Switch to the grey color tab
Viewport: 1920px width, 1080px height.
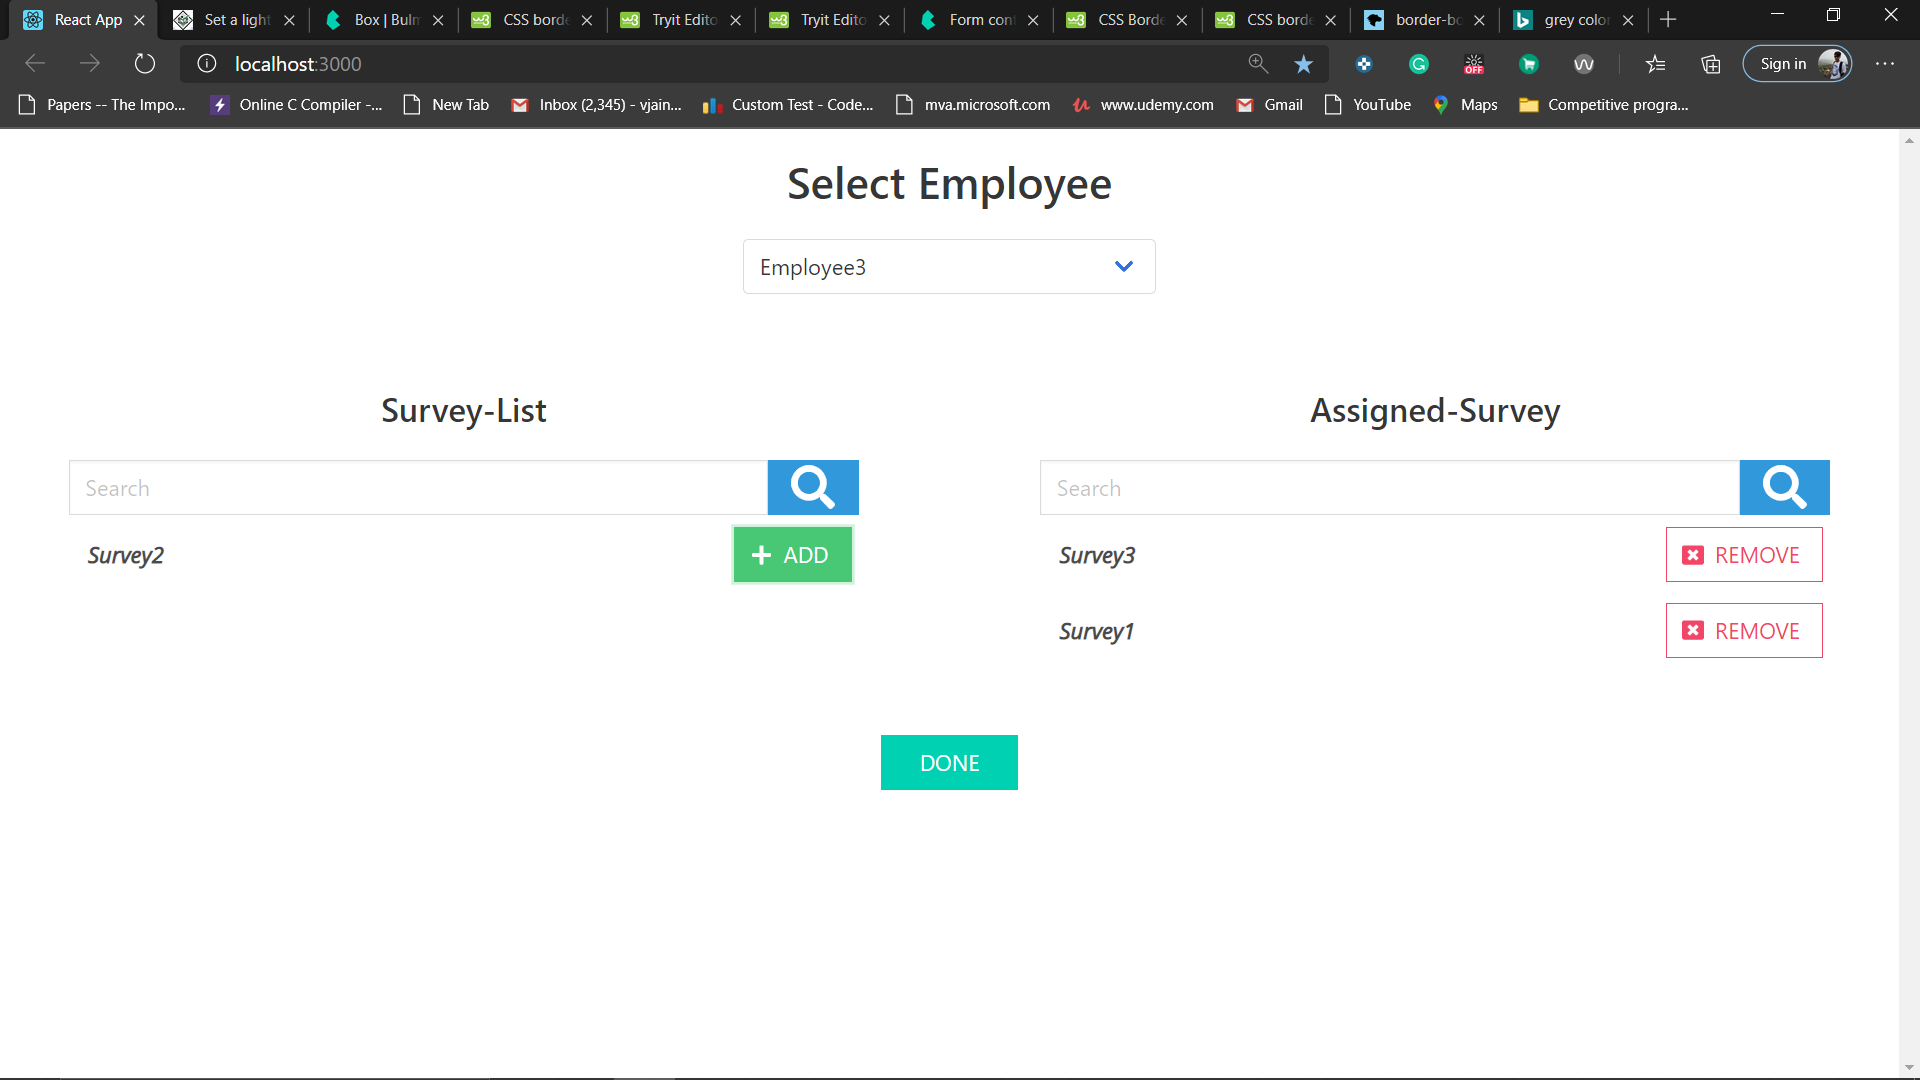pos(1575,20)
